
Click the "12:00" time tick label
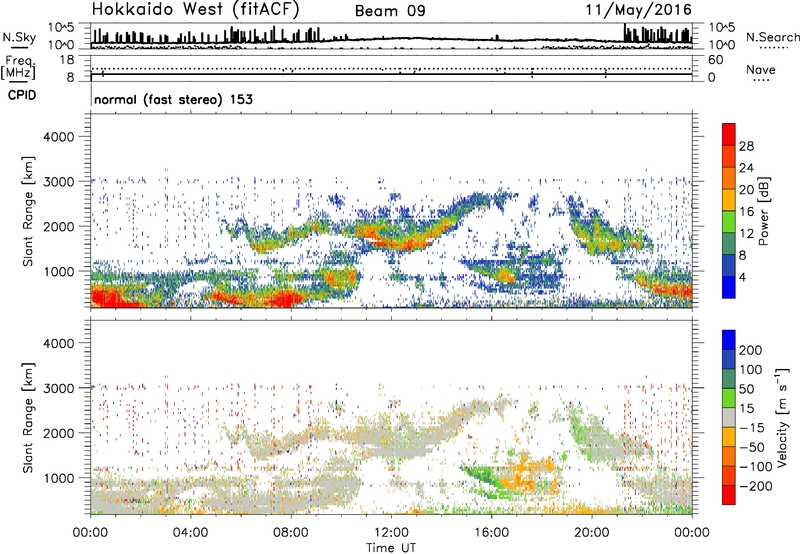391,533
